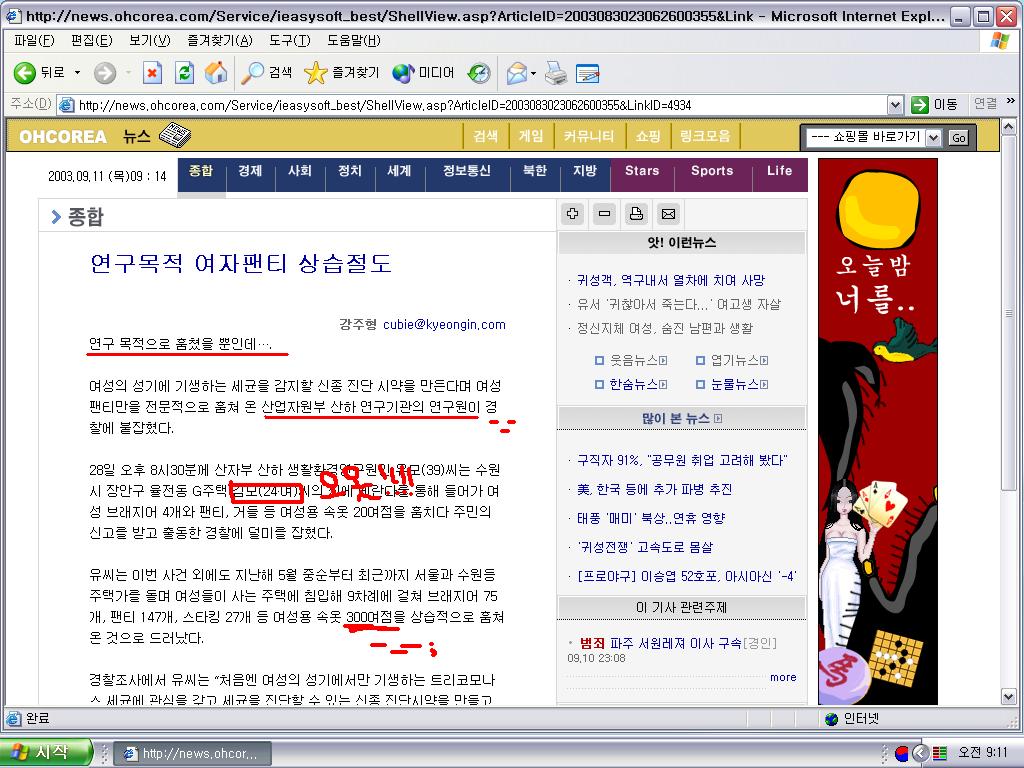Screen dimensions: 1024x768
Task: Go to Home via house icon
Action: click(216, 72)
